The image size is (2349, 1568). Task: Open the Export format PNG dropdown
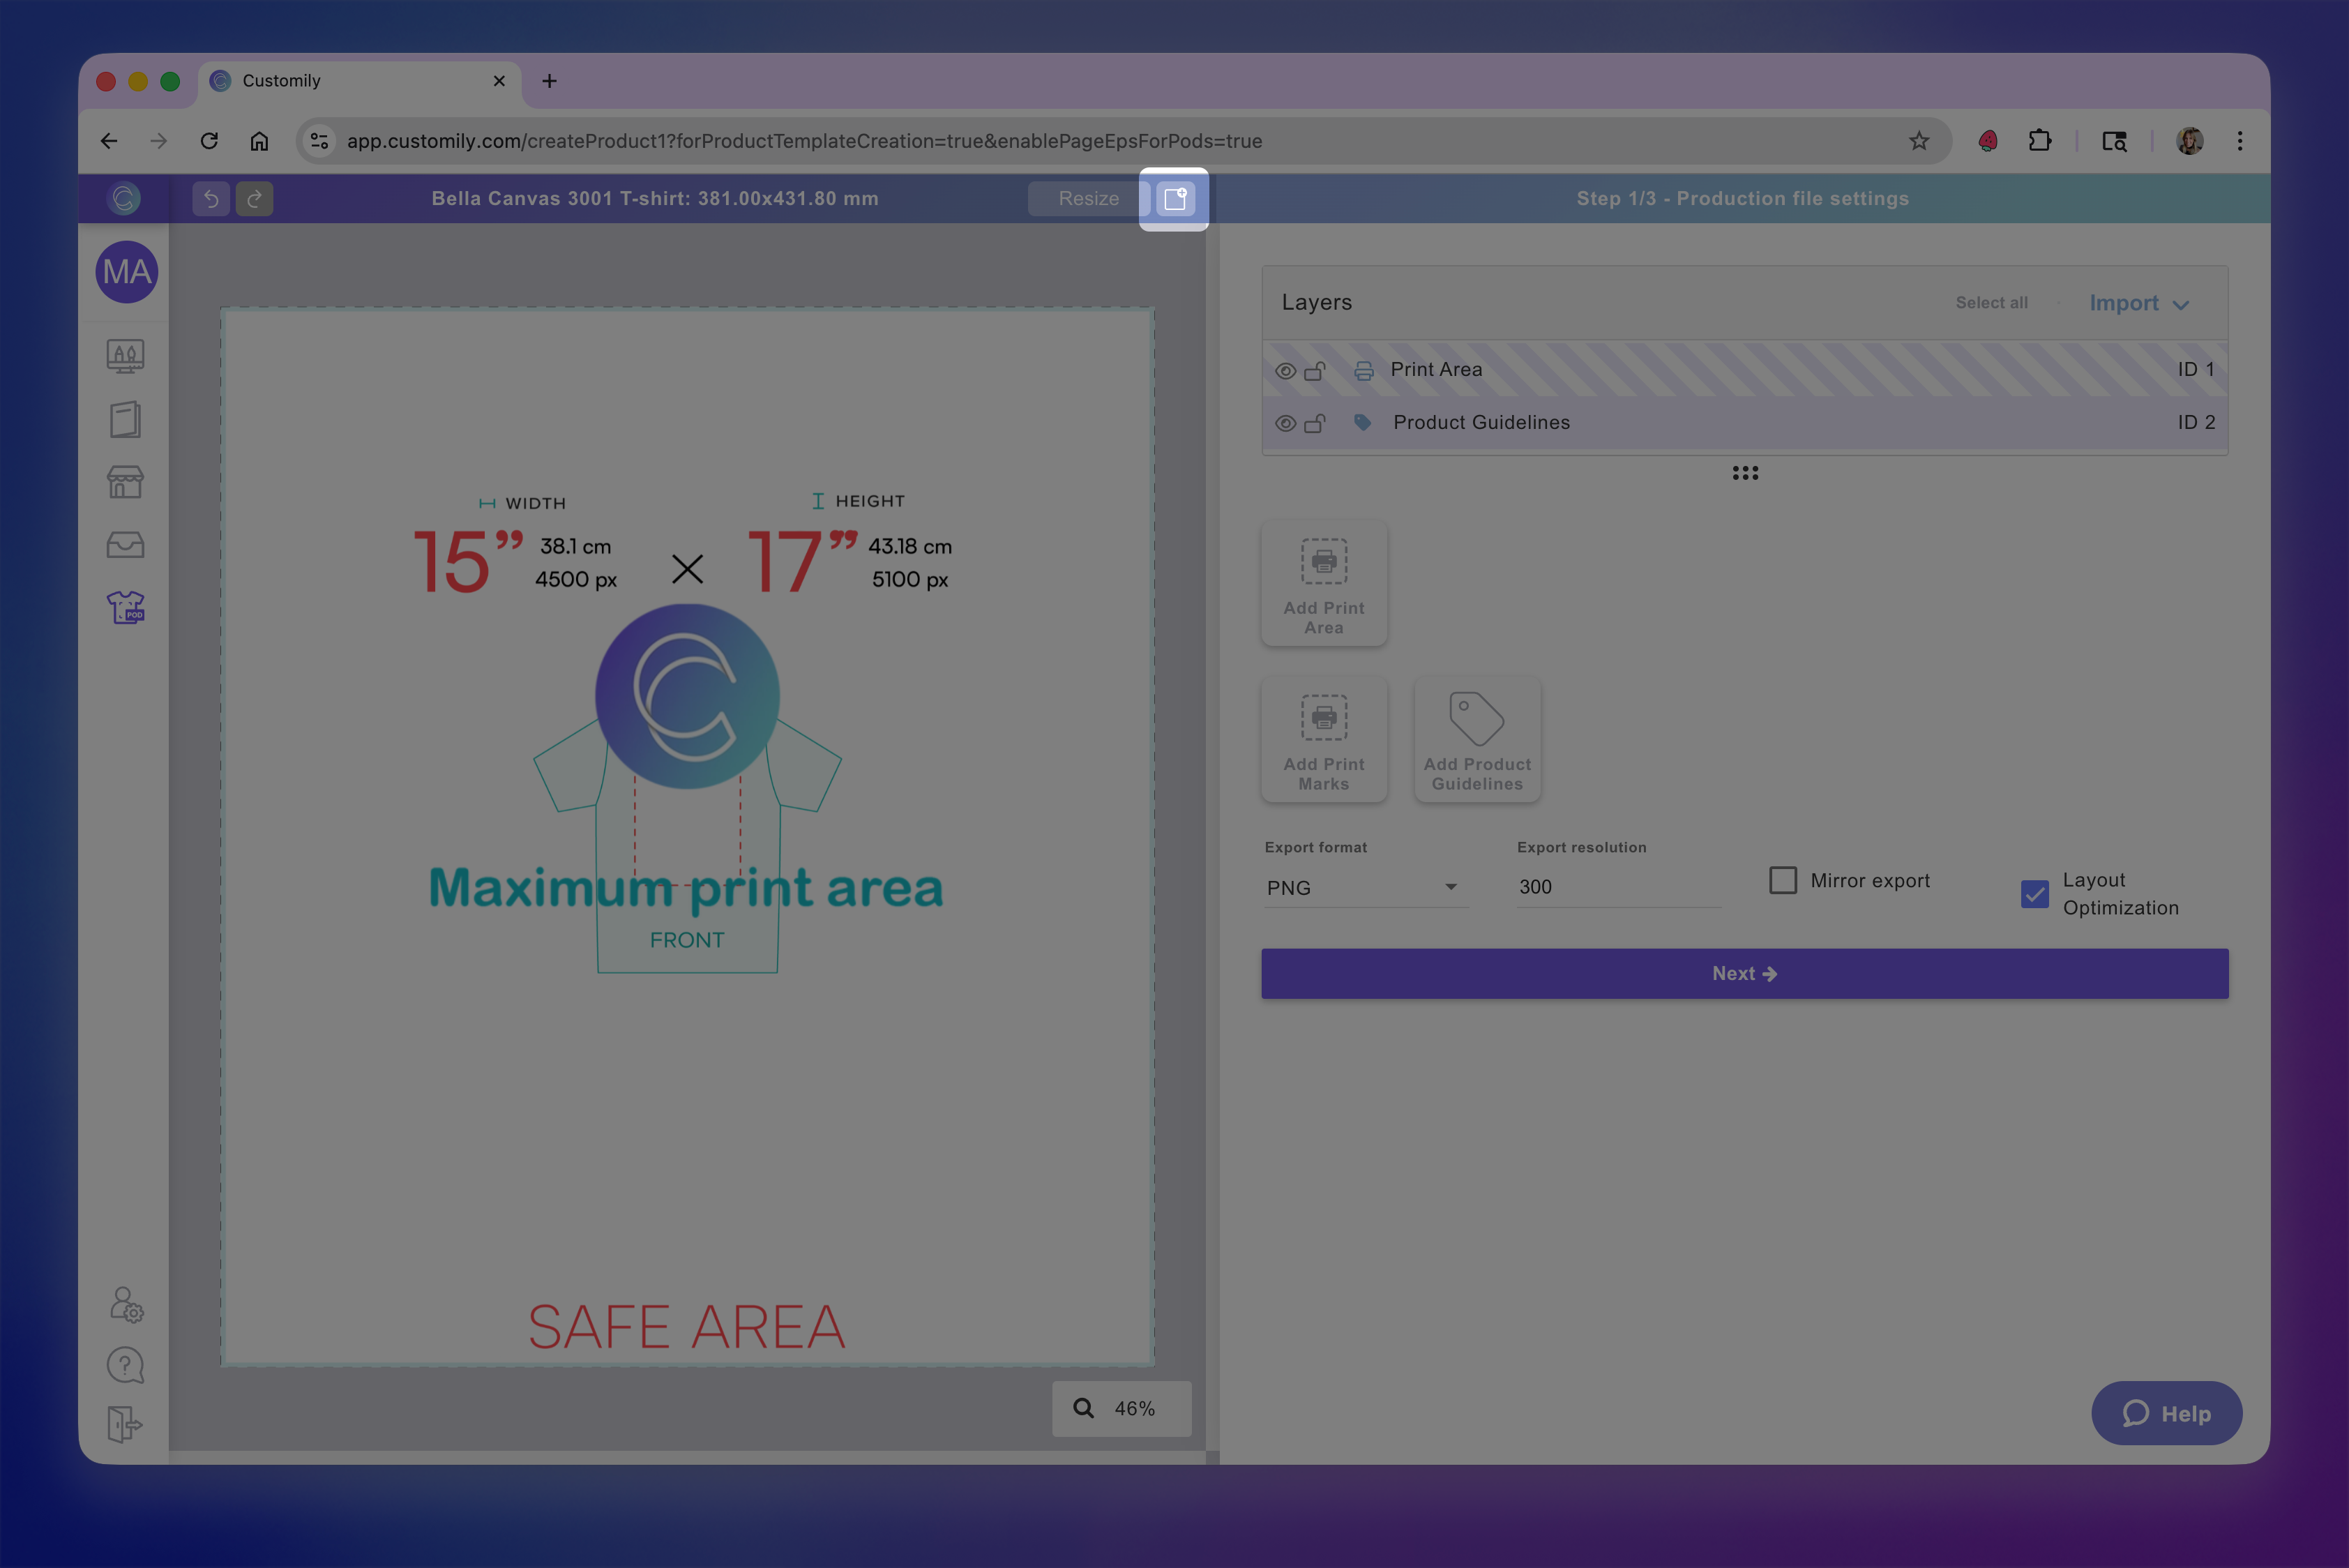[x=1364, y=887]
